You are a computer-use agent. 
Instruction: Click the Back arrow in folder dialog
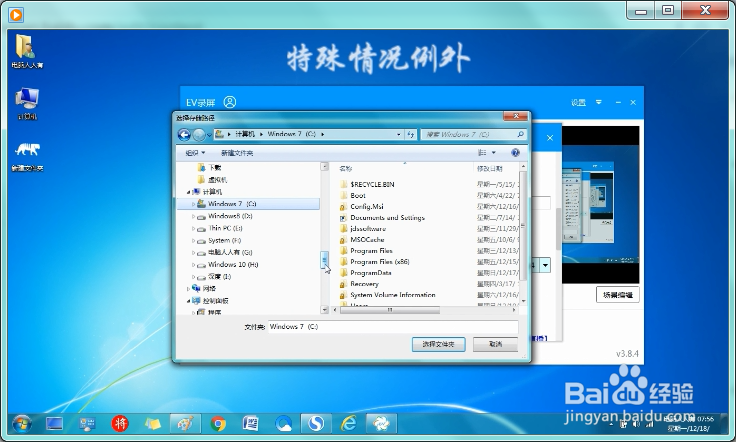[184, 135]
